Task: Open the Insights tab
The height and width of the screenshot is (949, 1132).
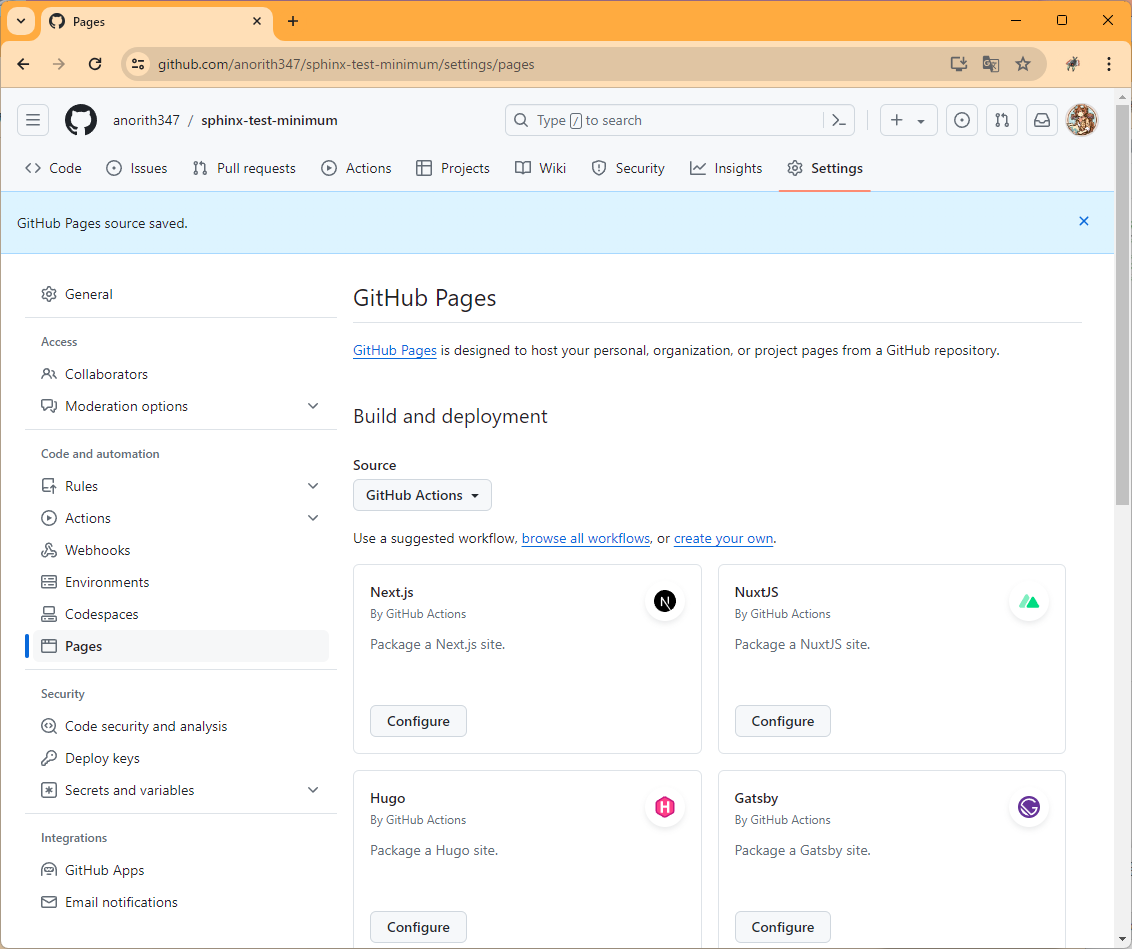Action: [726, 168]
